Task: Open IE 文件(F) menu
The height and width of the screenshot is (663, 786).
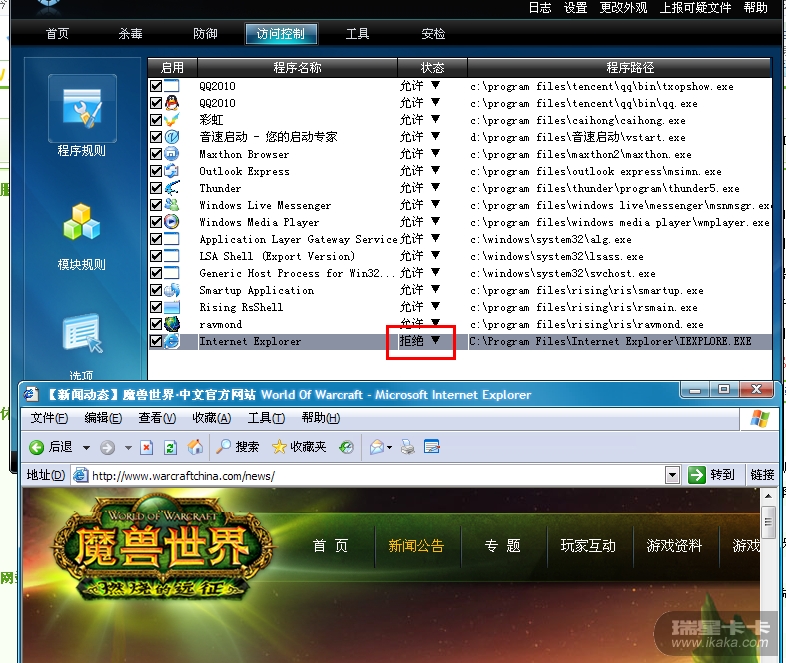Action: [49, 417]
